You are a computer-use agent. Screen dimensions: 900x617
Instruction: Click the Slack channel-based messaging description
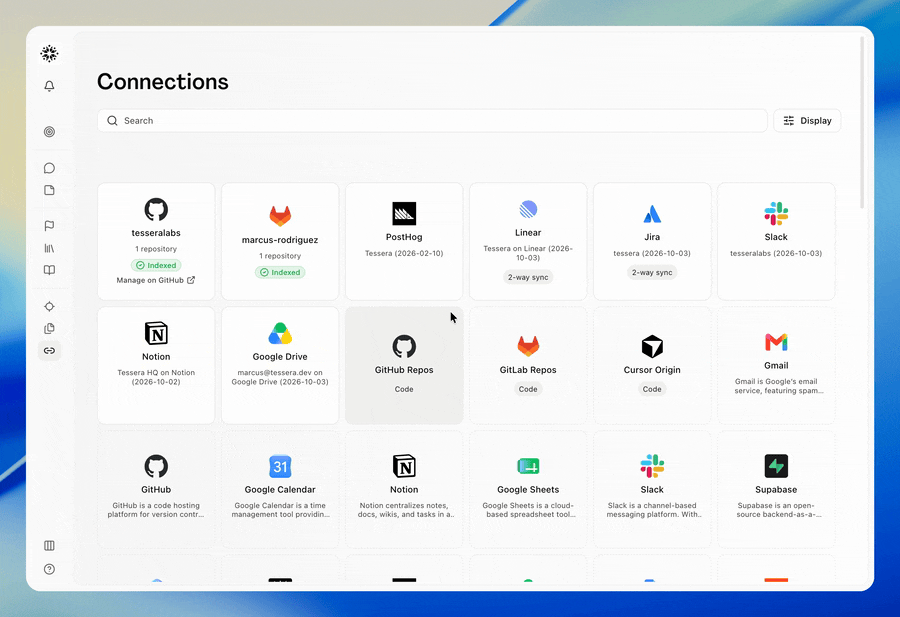[x=652, y=510]
